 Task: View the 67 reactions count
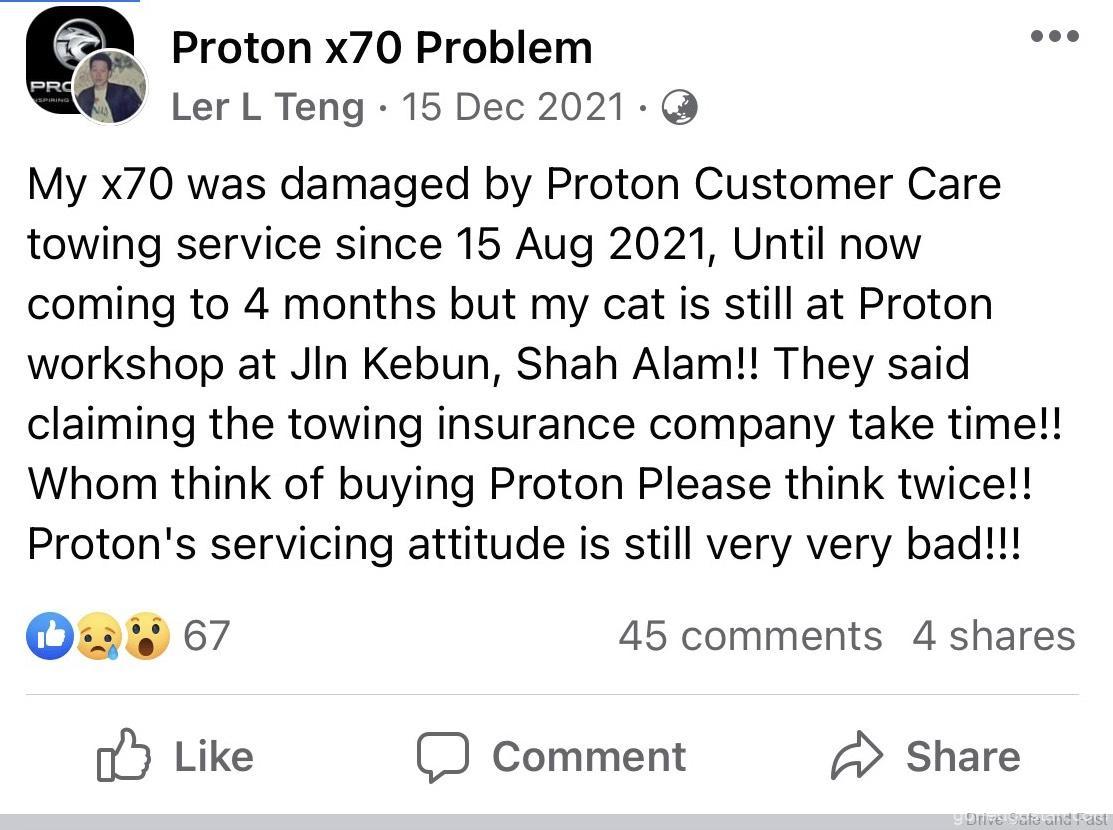click(x=207, y=636)
